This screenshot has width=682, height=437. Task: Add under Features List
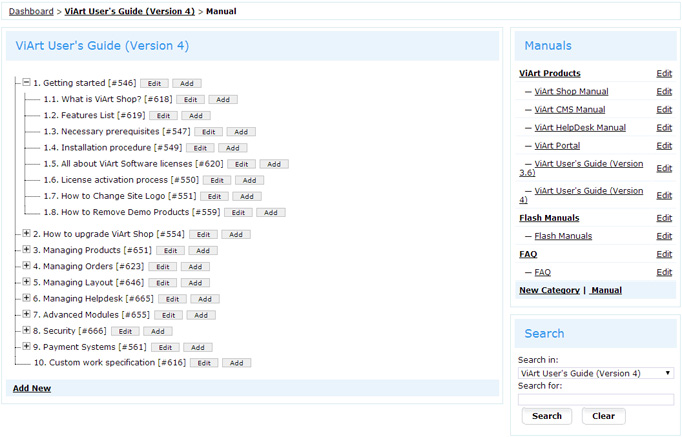coord(196,116)
